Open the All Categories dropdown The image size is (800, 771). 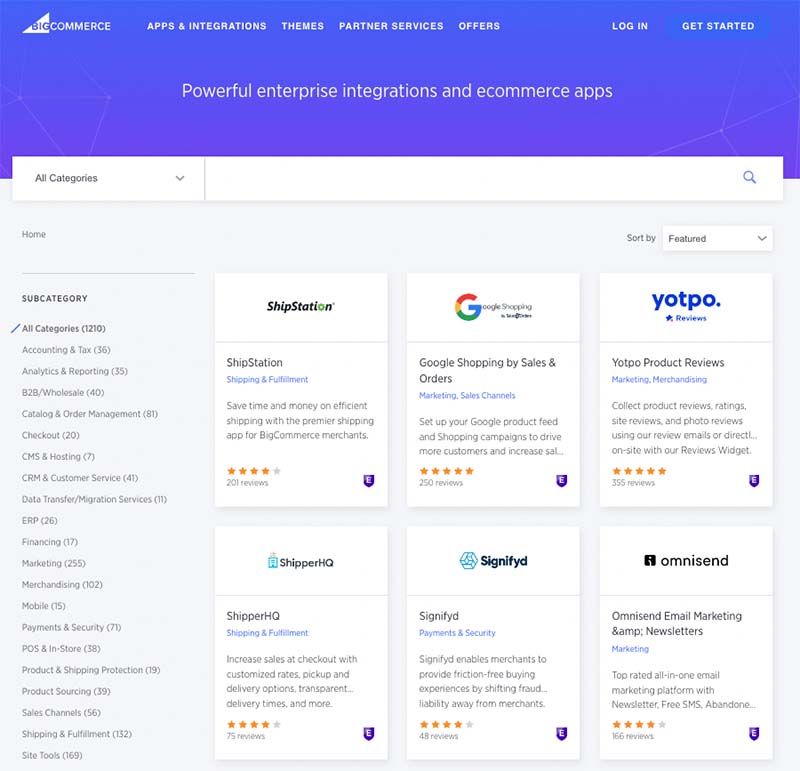108,178
